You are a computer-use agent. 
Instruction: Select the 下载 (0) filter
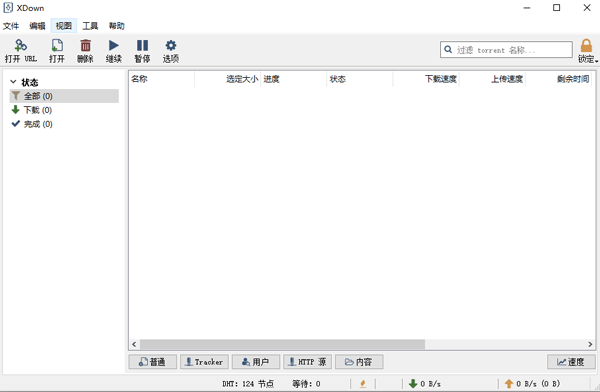tap(38, 110)
